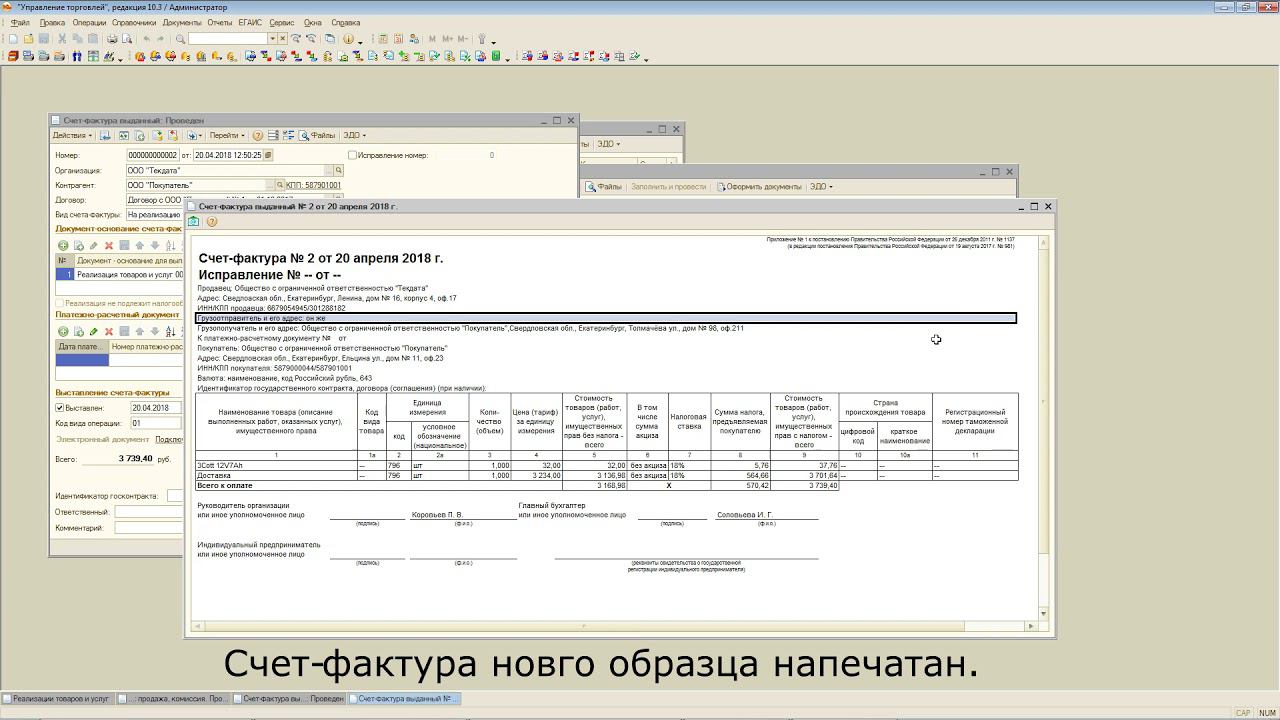Add a row in Платежно-расчетный документ table
Viewport: 1280px width, 720px height.
tap(63, 331)
